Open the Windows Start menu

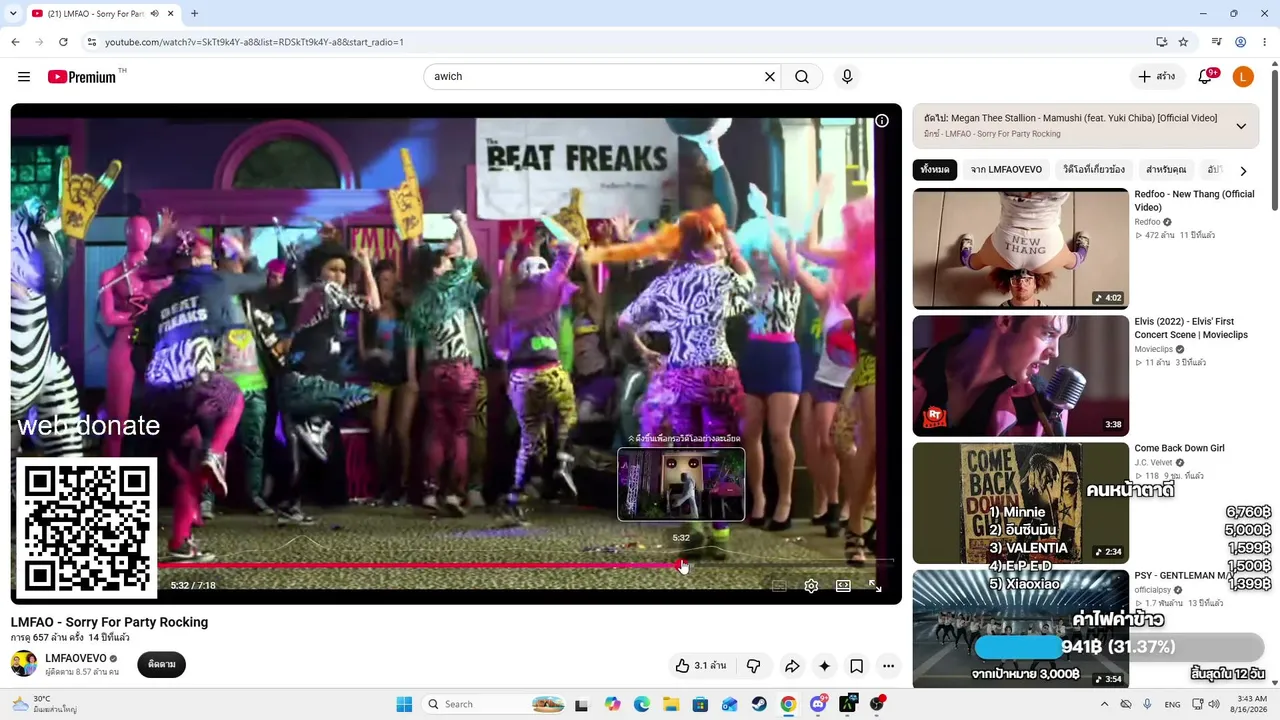pos(404,704)
